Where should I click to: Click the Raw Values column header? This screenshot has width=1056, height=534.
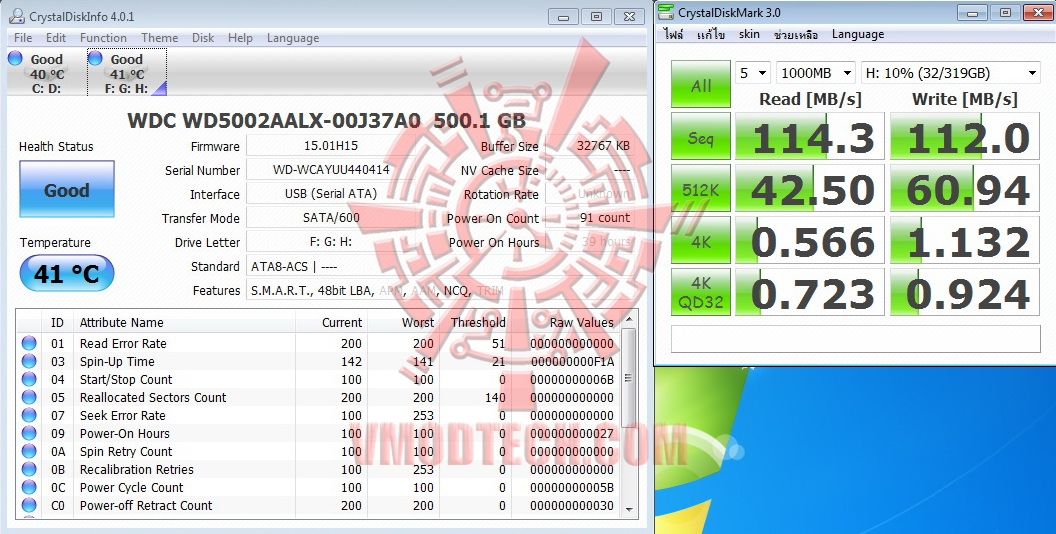tap(582, 323)
